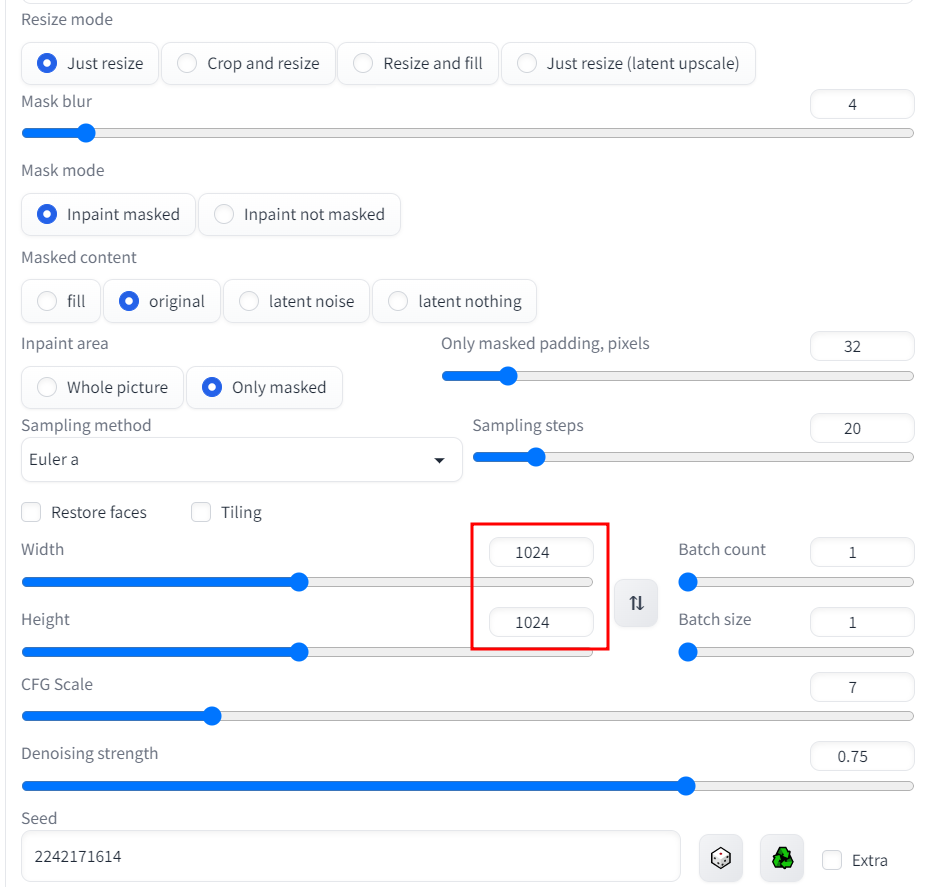
Task: Select latent noise masked content
Action: 296,301
